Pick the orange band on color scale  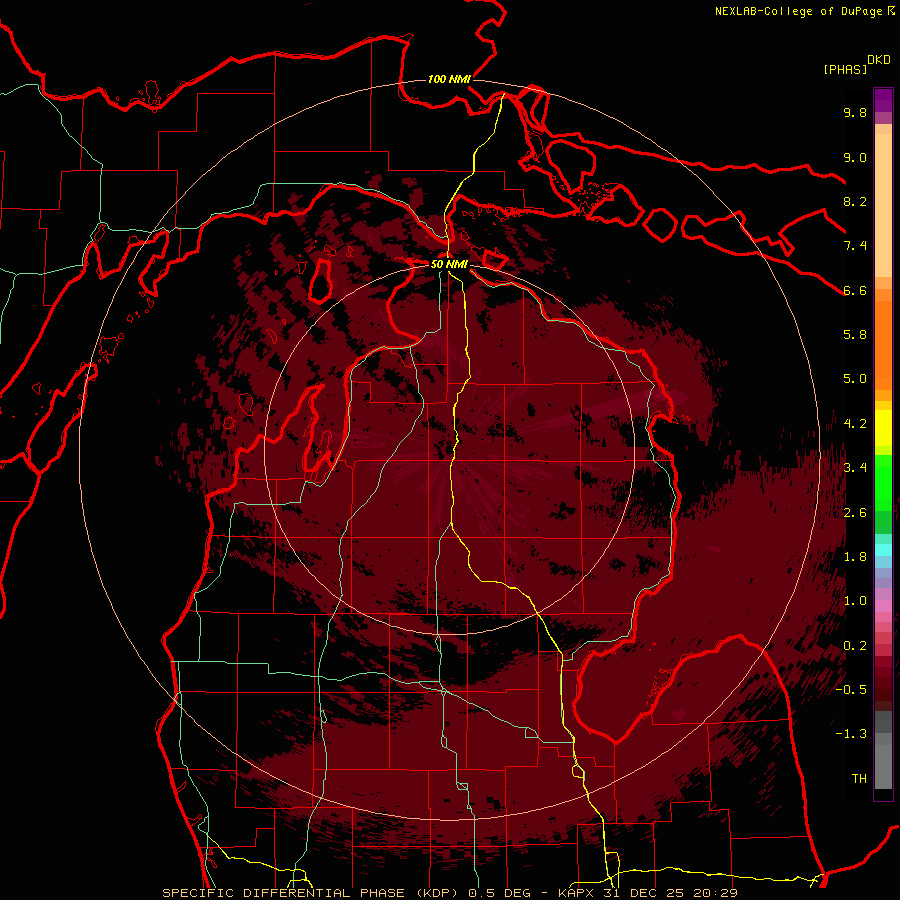(x=883, y=346)
